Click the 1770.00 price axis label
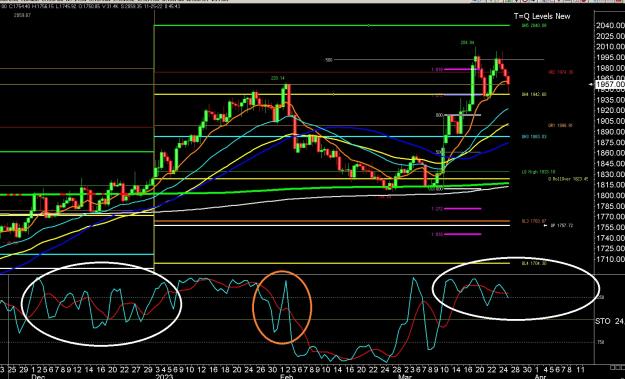 pyautogui.click(x=610, y=217)
